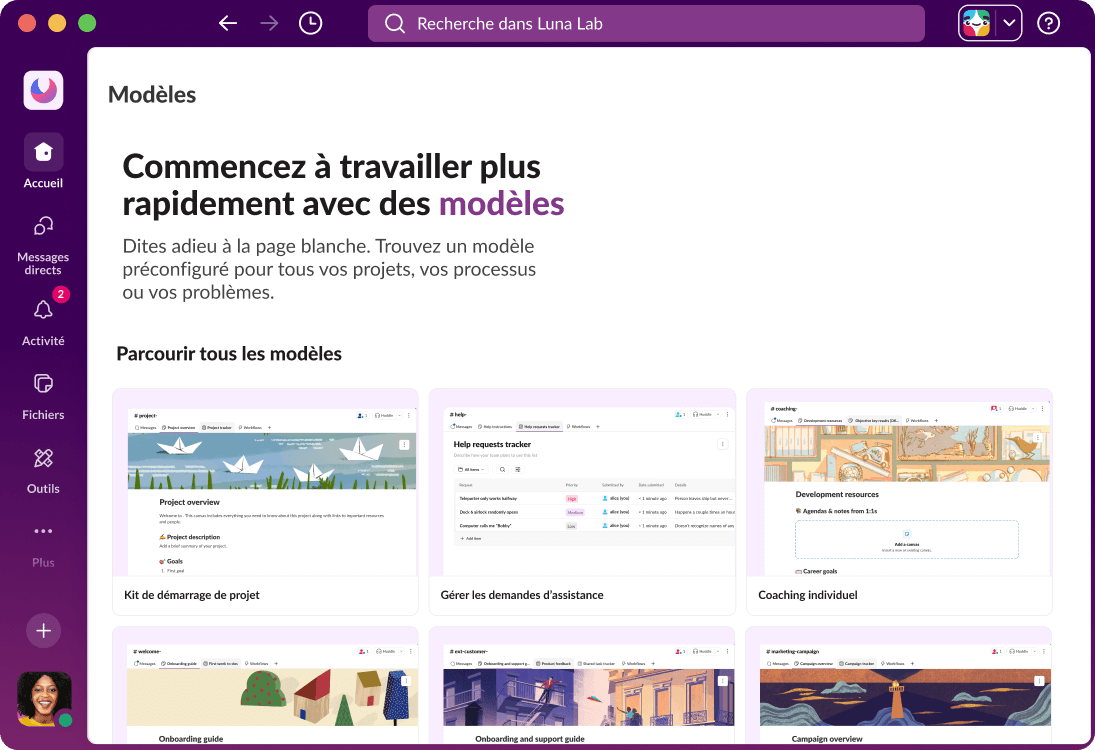Open recent history with the clock icon
The image size is (1095, 750).
tap(310, 22)
